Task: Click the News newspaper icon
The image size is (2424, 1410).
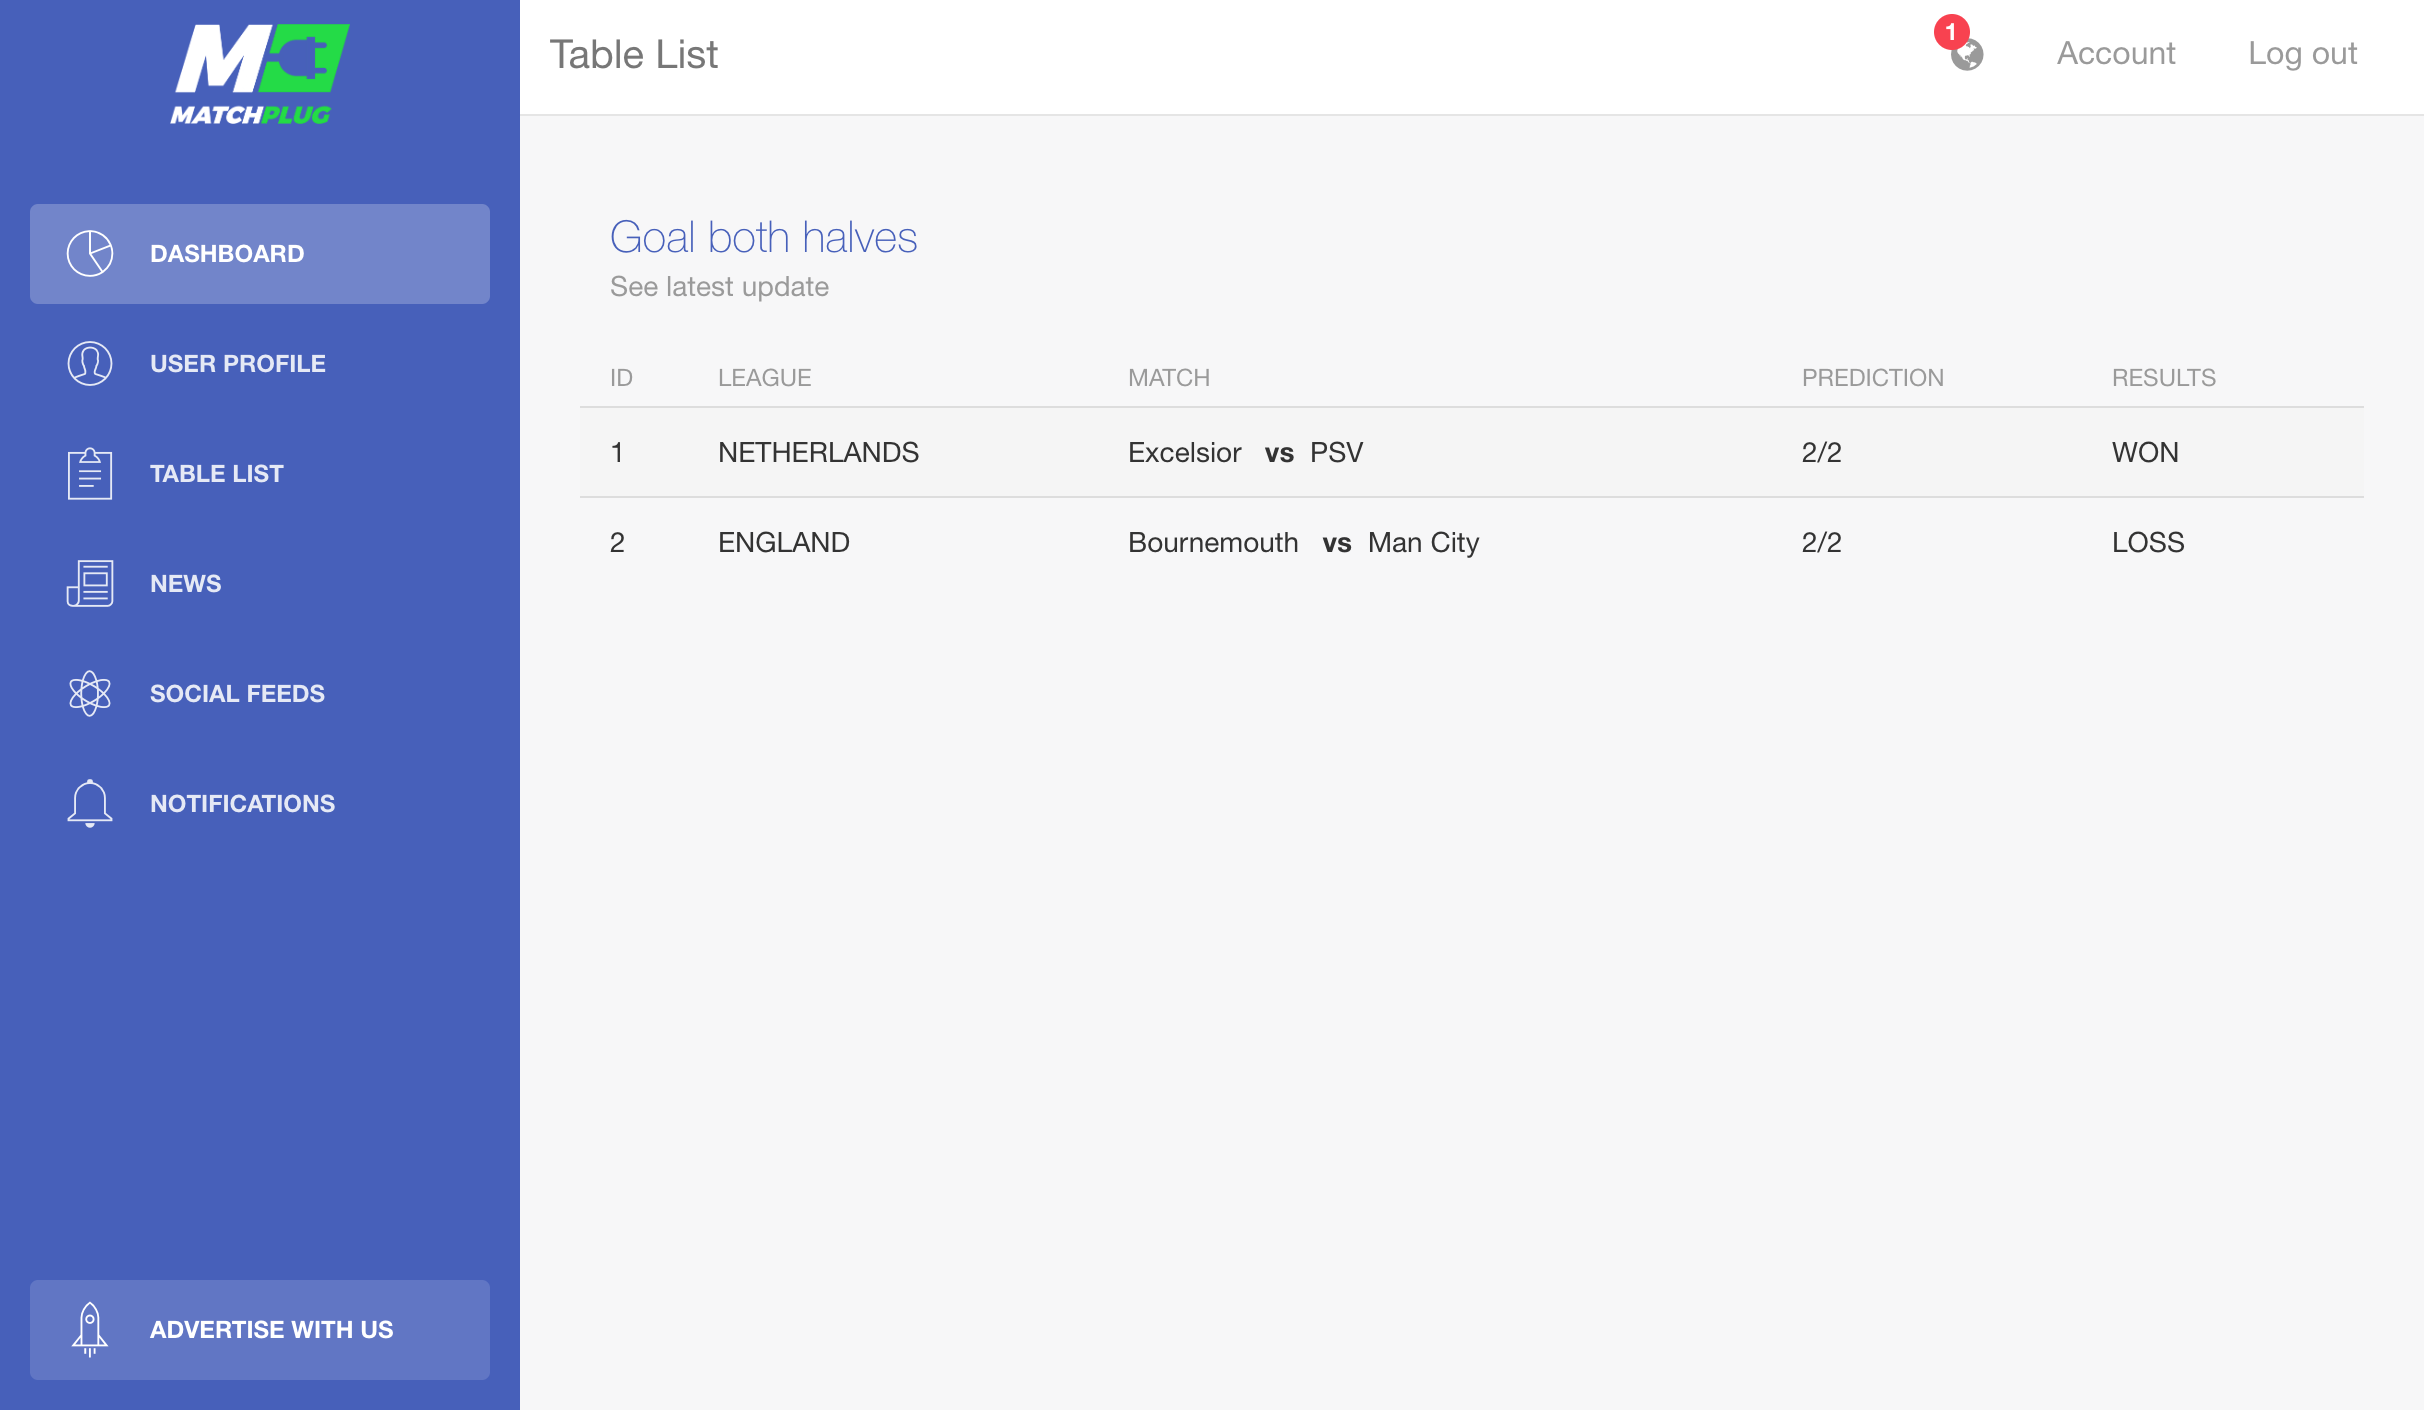Action: point(90,584)
